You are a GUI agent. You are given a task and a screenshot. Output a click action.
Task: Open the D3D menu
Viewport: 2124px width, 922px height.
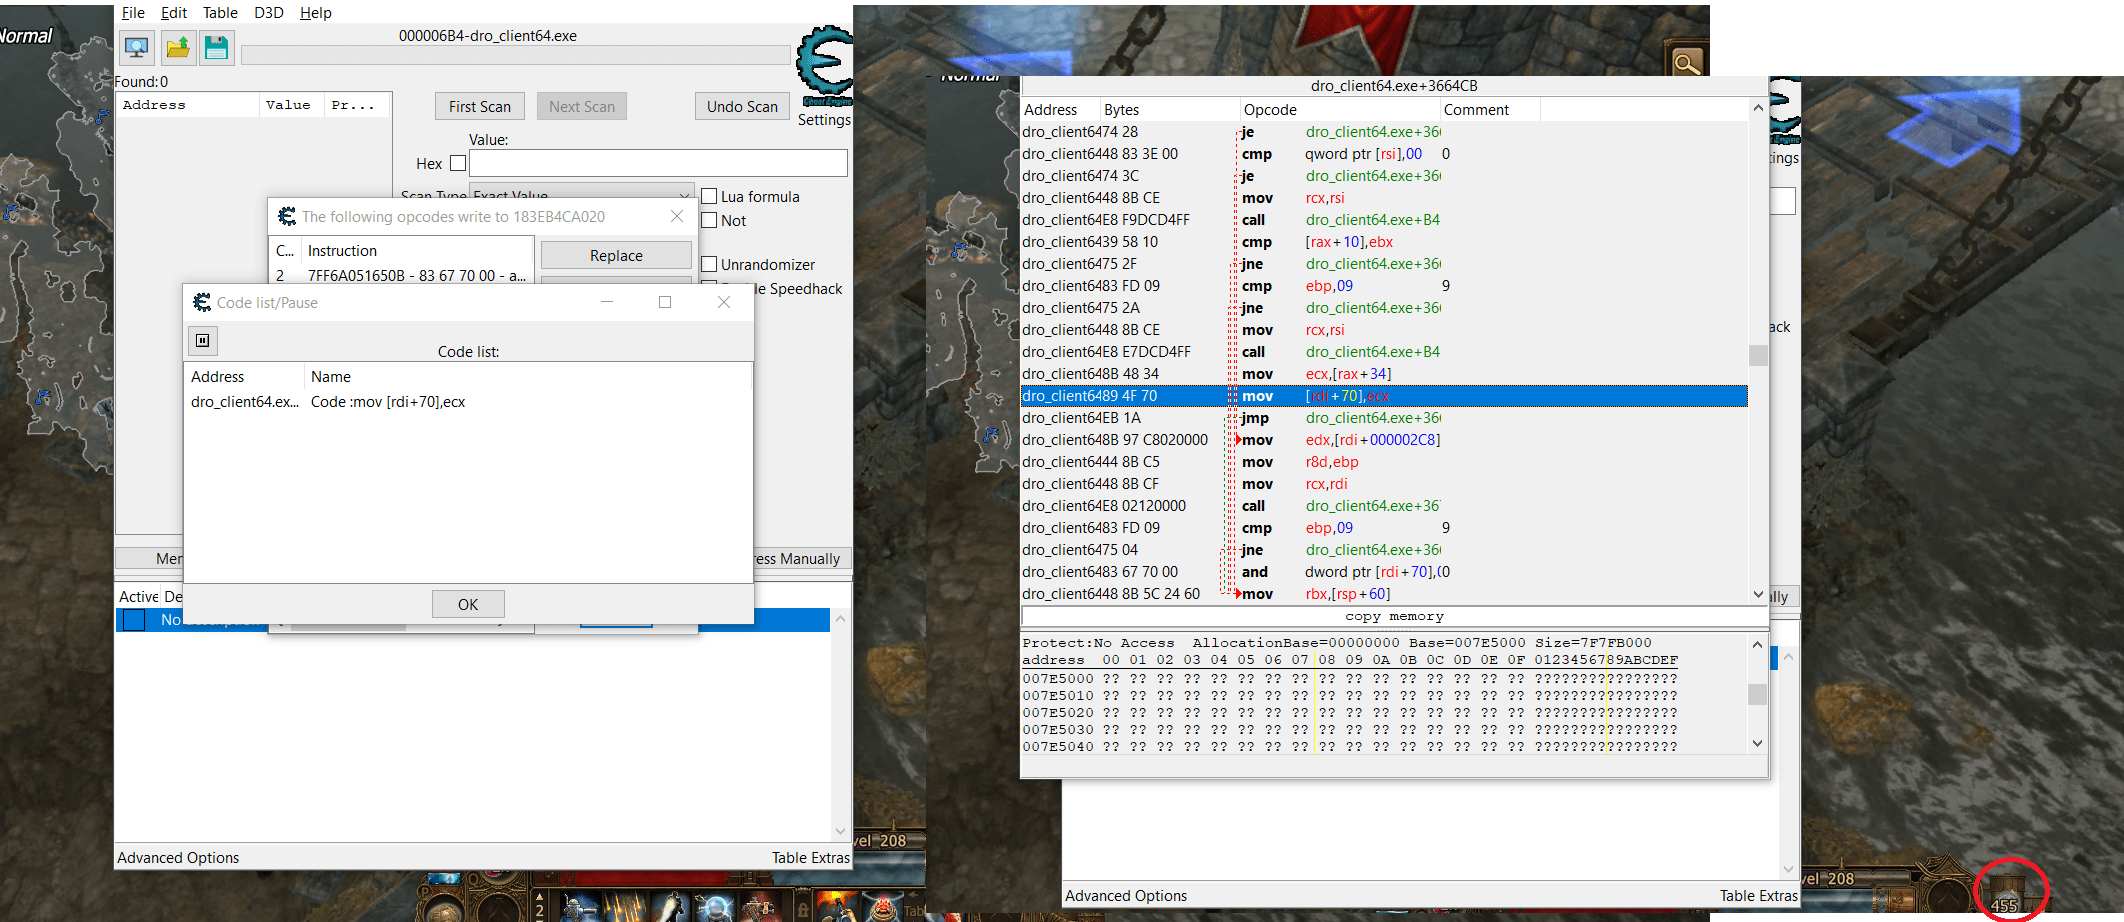267,13
